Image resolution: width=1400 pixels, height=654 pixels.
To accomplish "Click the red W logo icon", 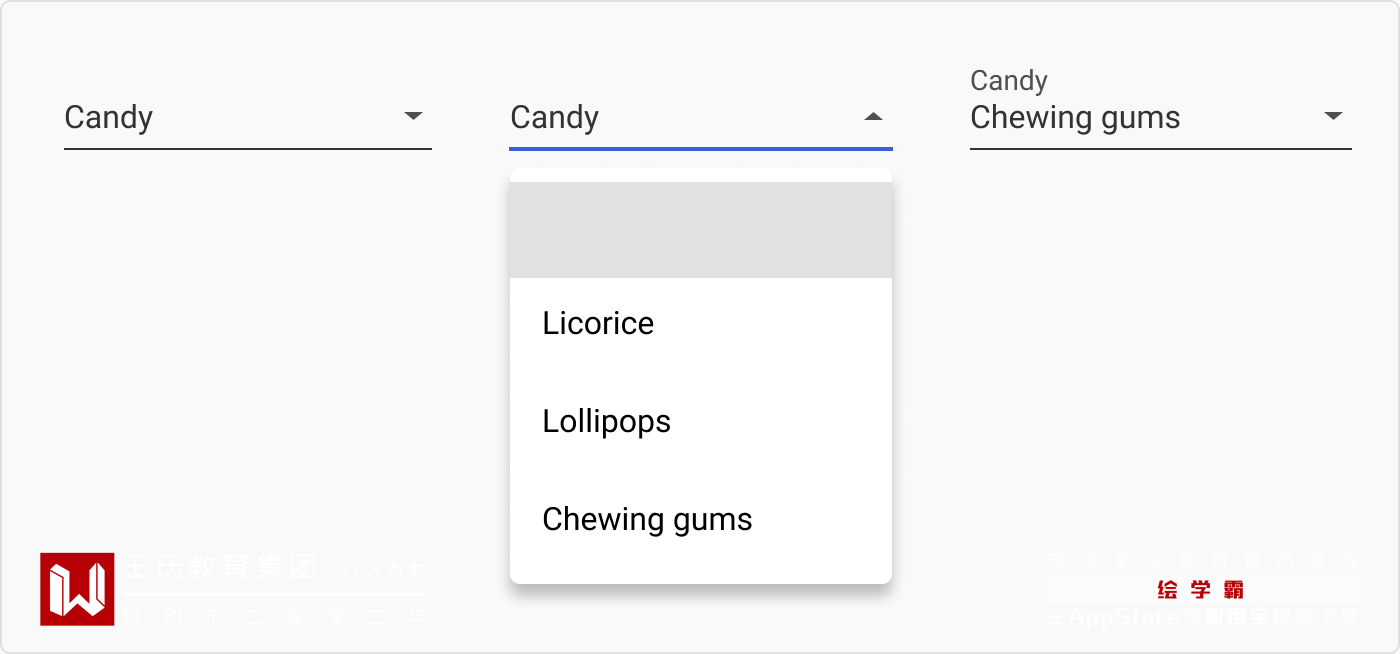I will pos(77,589).
